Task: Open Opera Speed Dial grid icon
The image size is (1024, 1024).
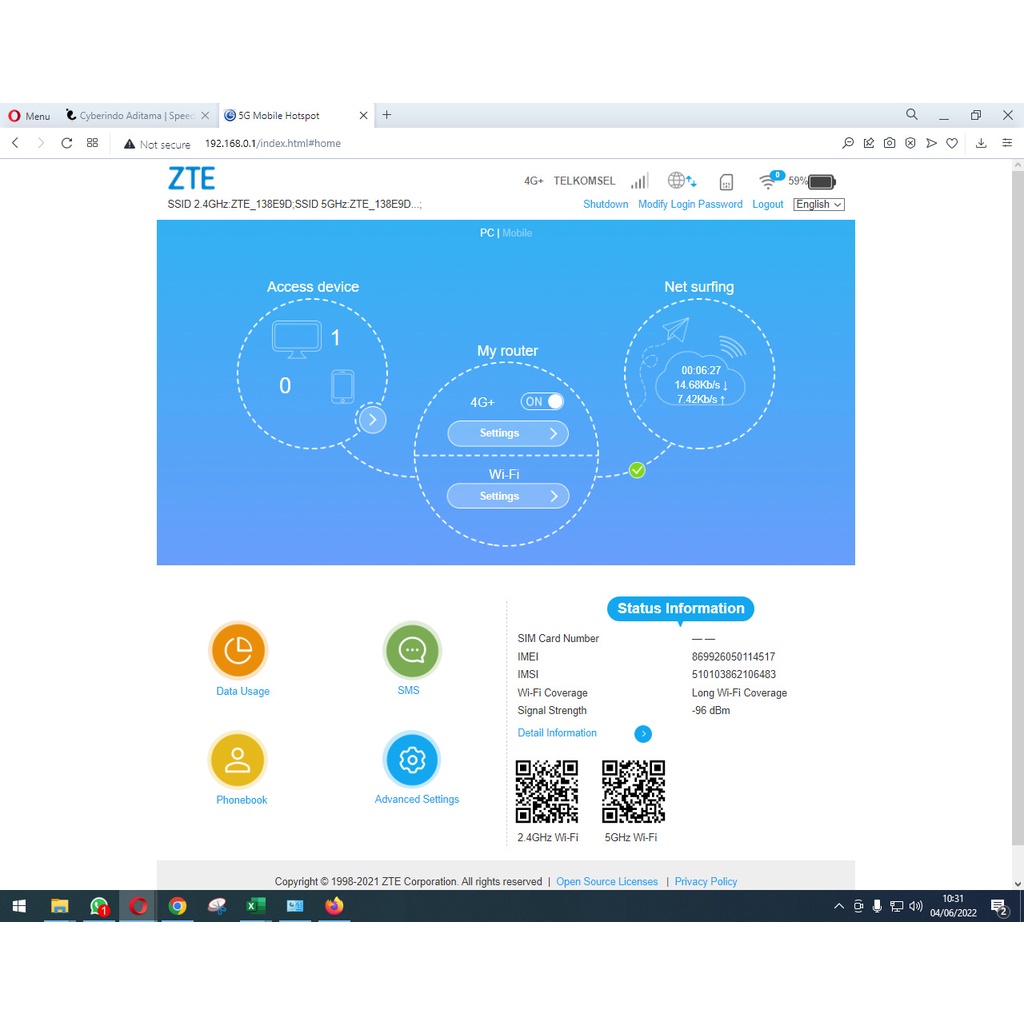Action: (93, 143)
